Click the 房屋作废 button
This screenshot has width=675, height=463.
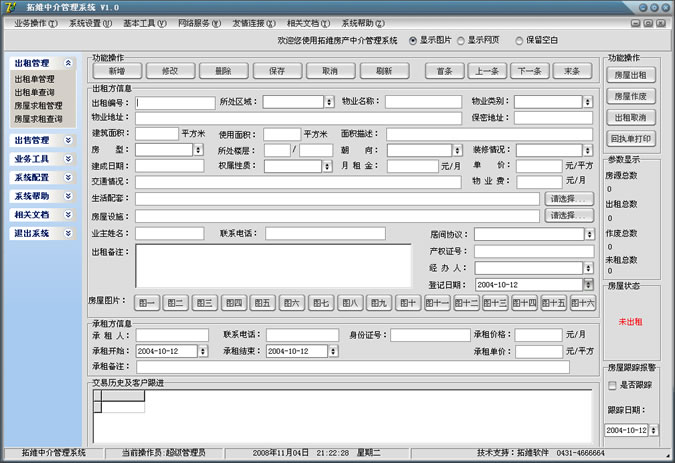pos(631,96)
